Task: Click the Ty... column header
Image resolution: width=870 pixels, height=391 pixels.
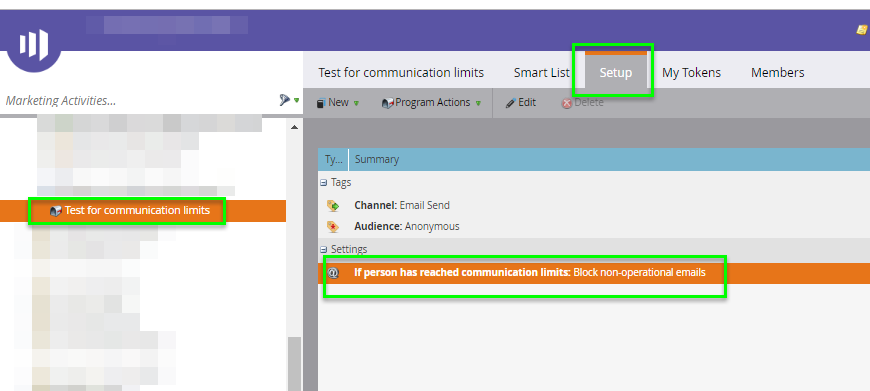Action: tap(333, 160)
